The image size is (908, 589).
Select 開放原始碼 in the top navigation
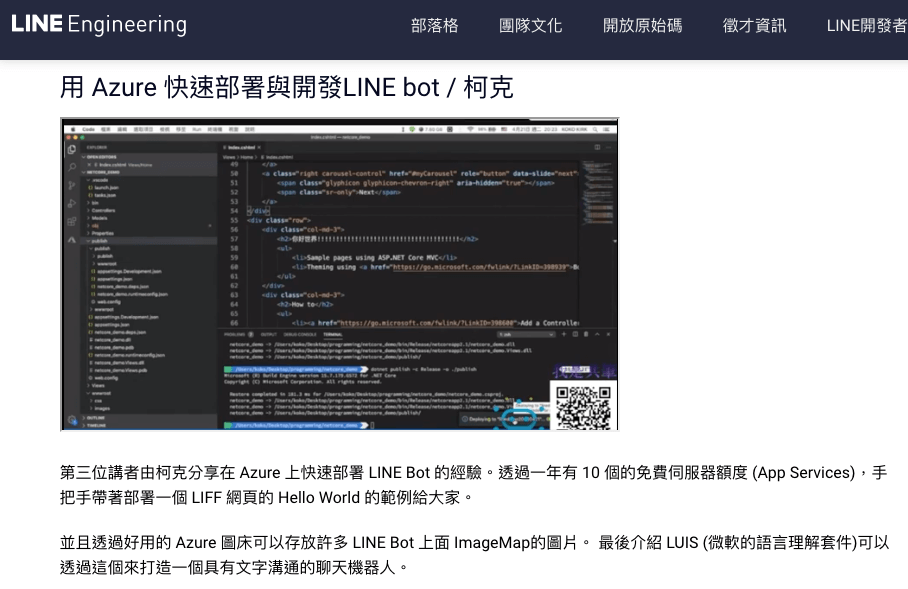point(642,25)
